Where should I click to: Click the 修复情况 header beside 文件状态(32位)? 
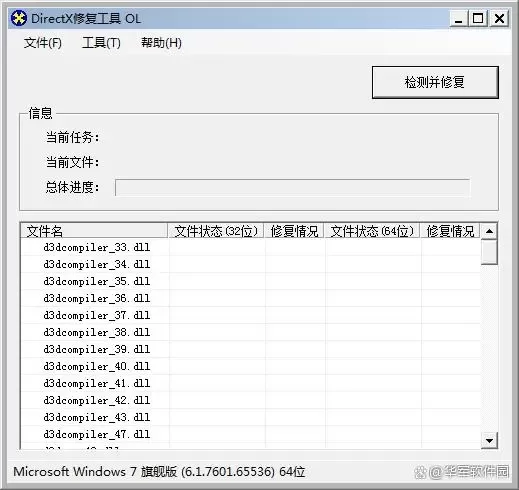click(x=294, y=231)
